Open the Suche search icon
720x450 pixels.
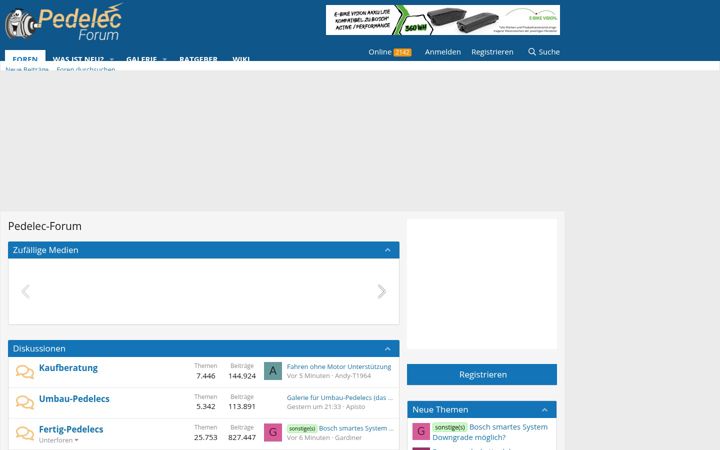tap(532, 52)
